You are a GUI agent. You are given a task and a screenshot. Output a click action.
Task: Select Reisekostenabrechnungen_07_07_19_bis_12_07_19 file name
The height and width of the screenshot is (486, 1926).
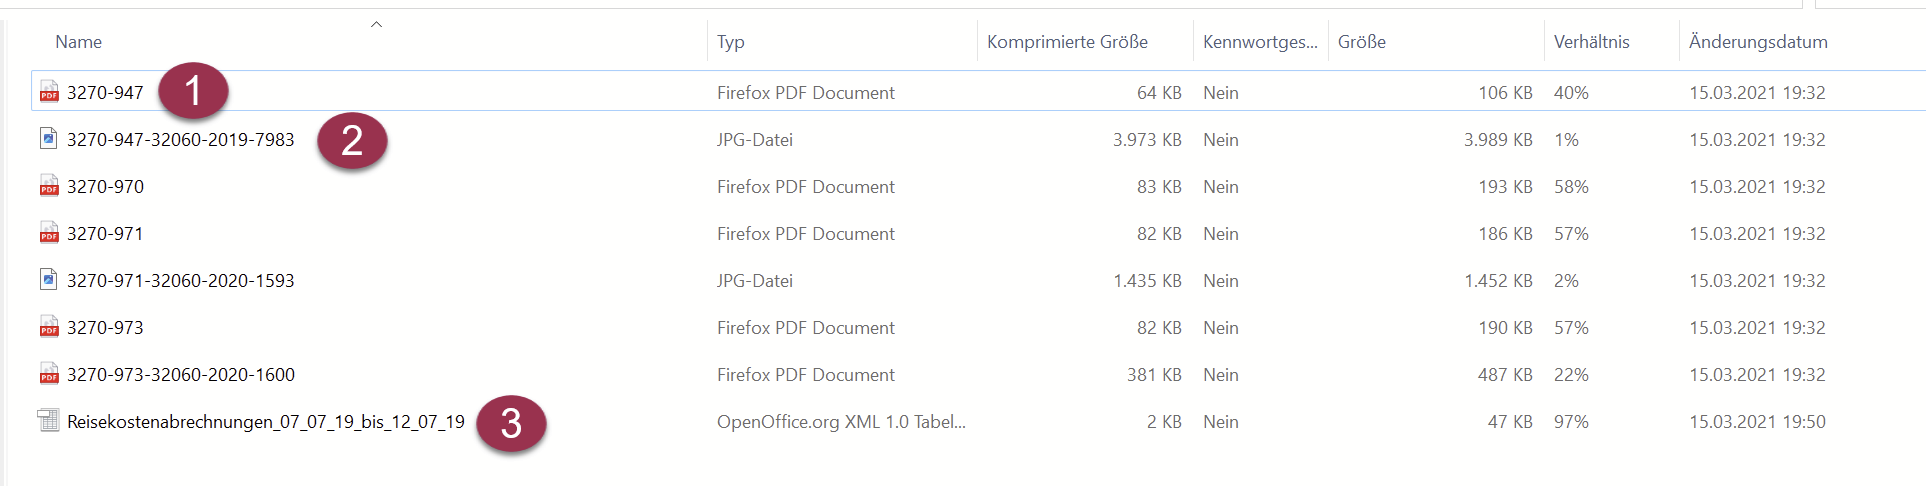pos(266,422)
